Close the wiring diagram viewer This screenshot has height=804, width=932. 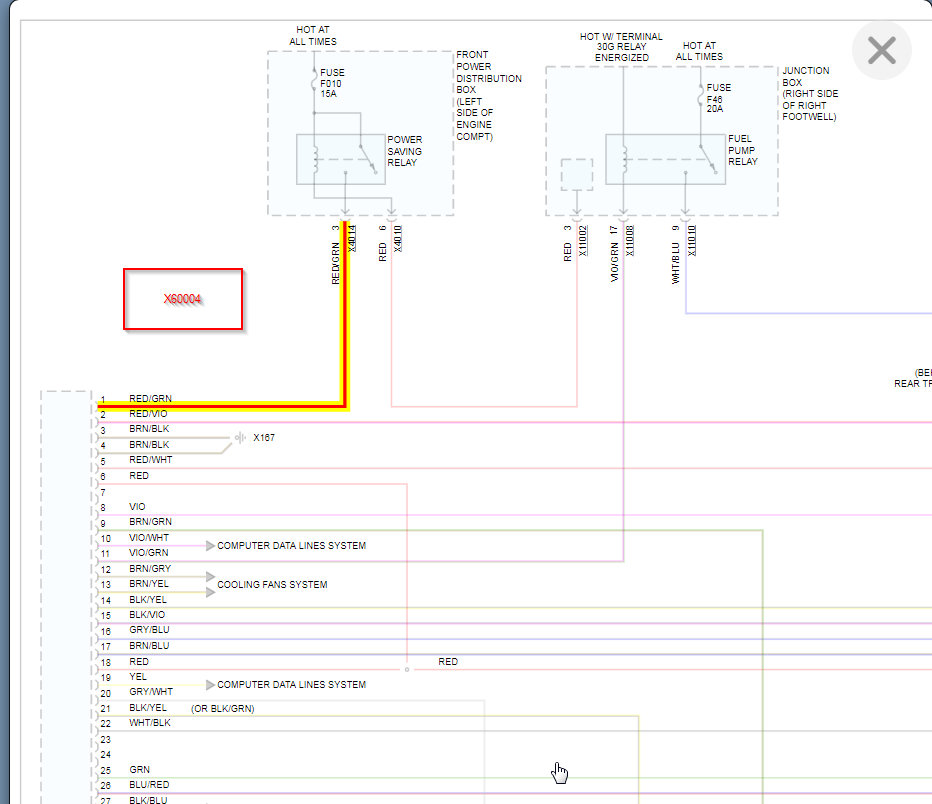coord(881,50)
